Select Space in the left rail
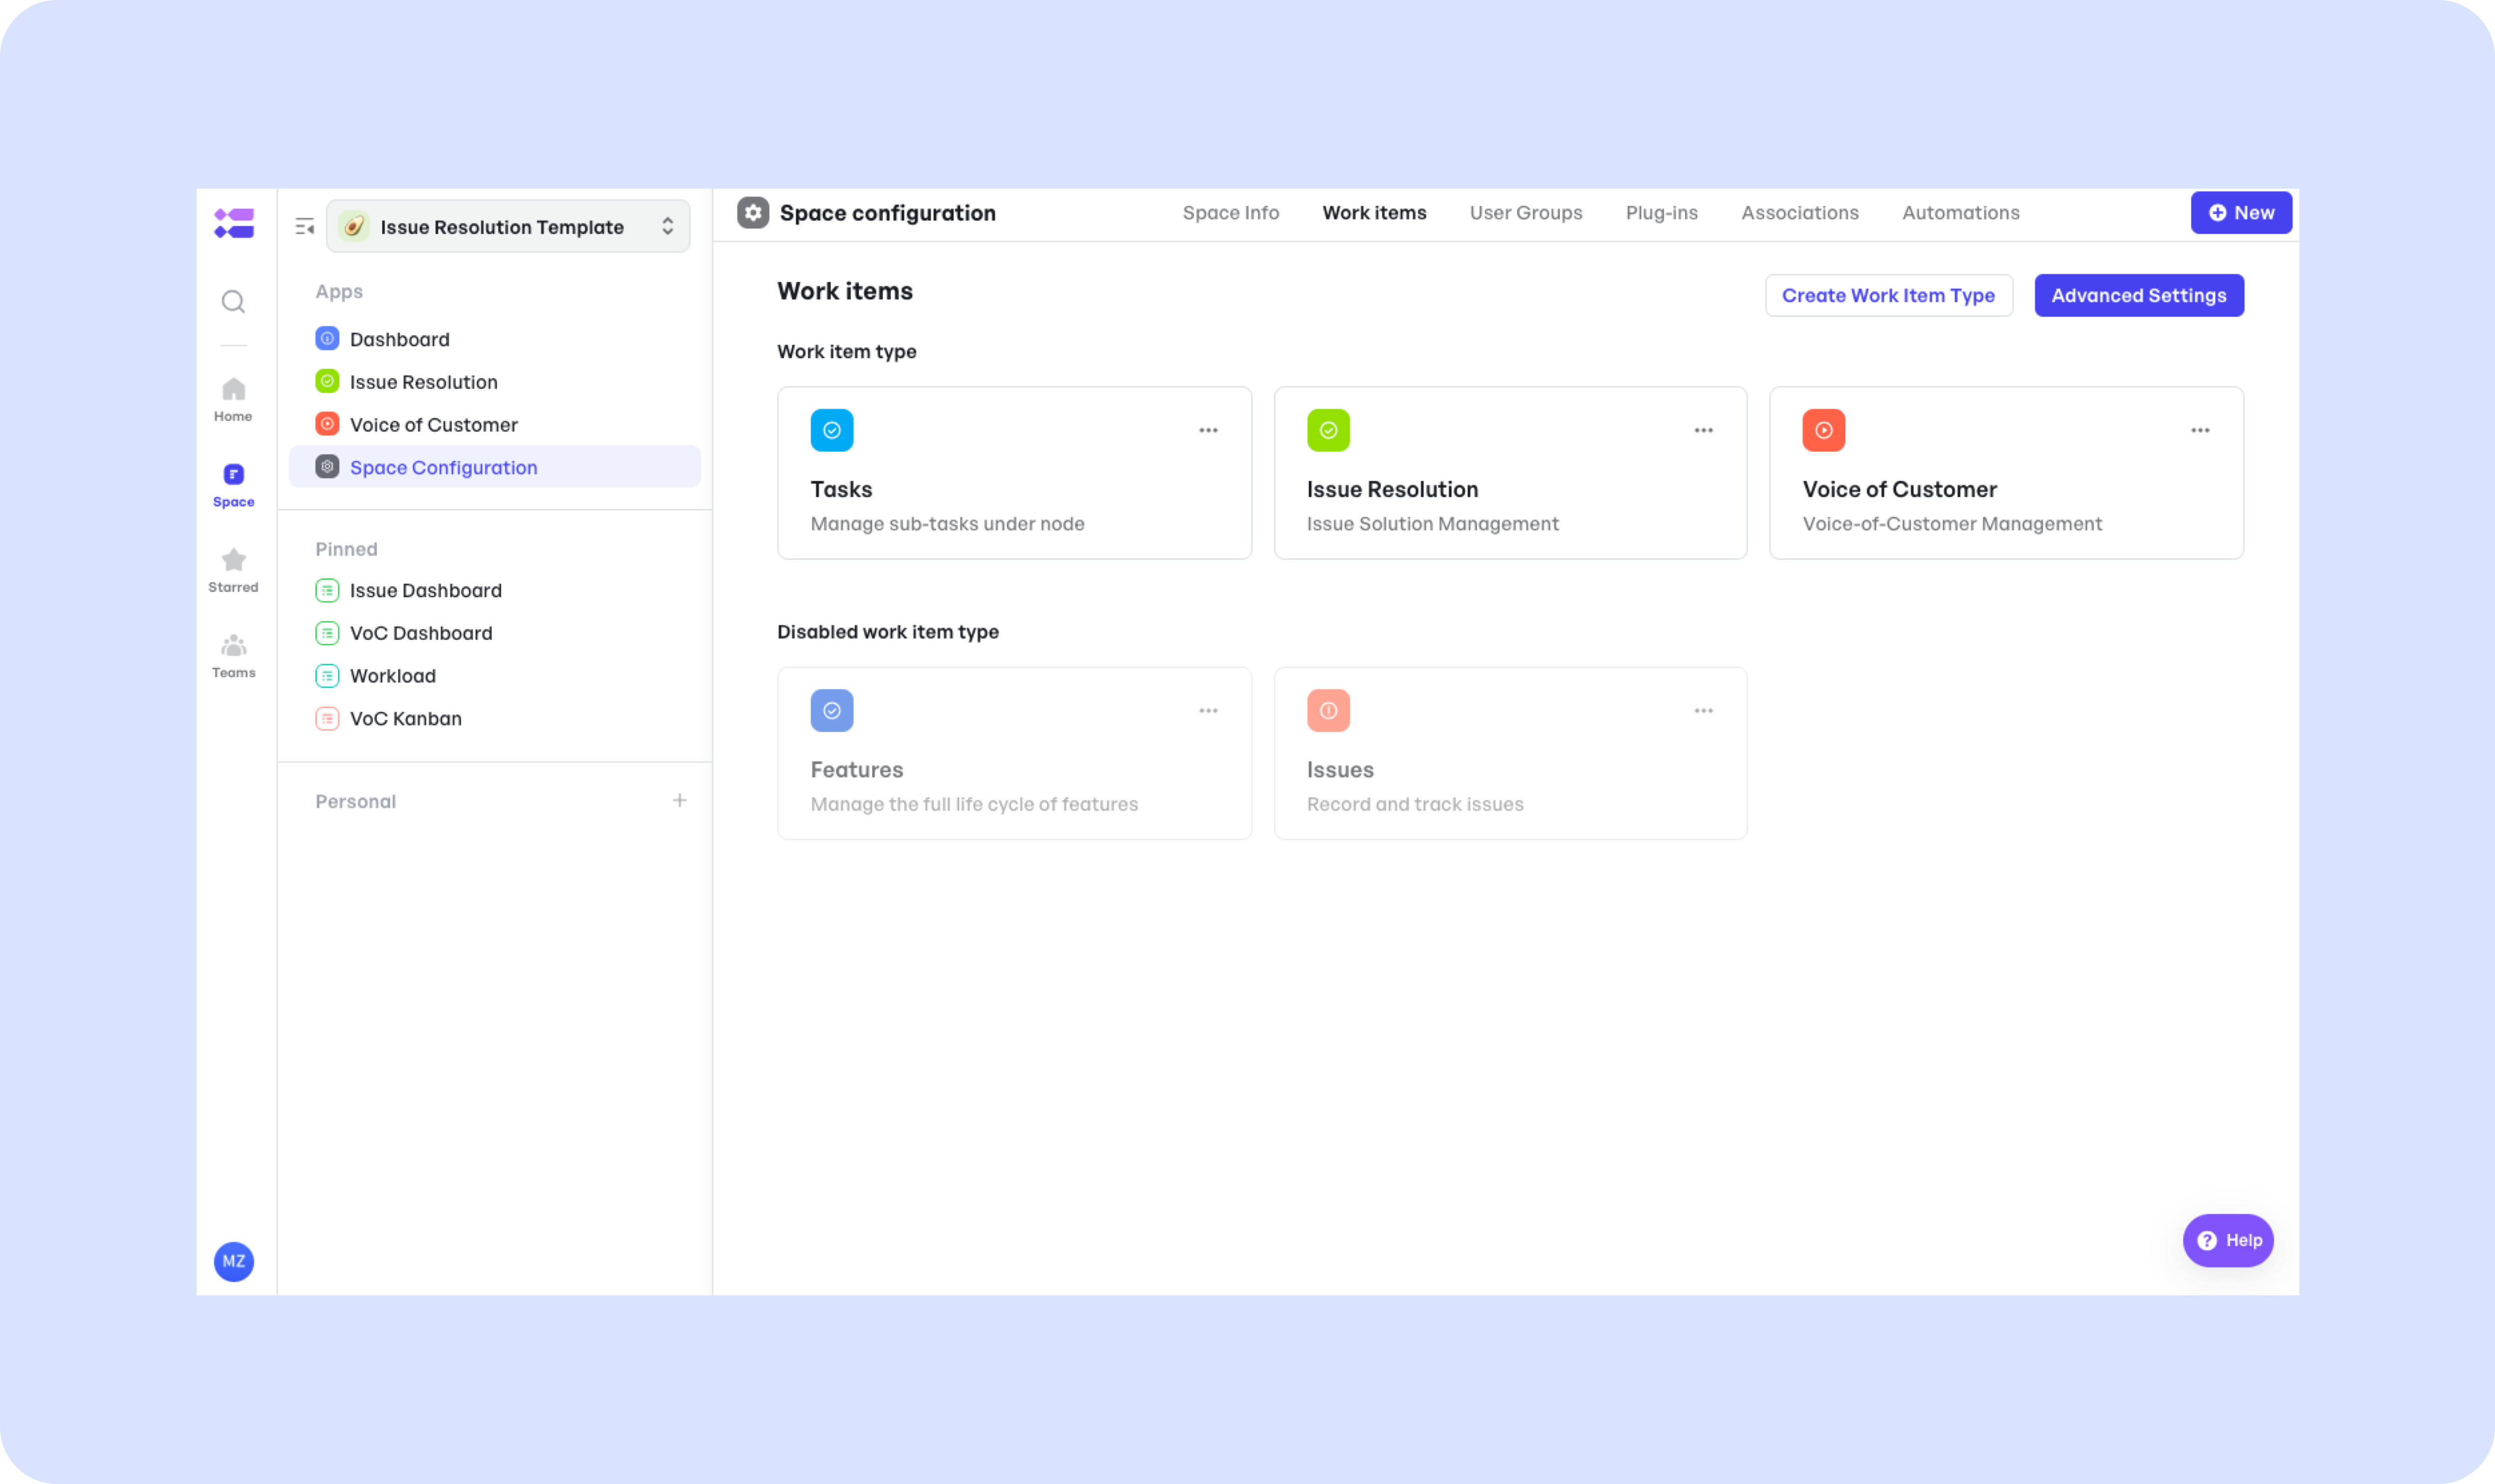The image size is (2495, 1484). point(233,485)
